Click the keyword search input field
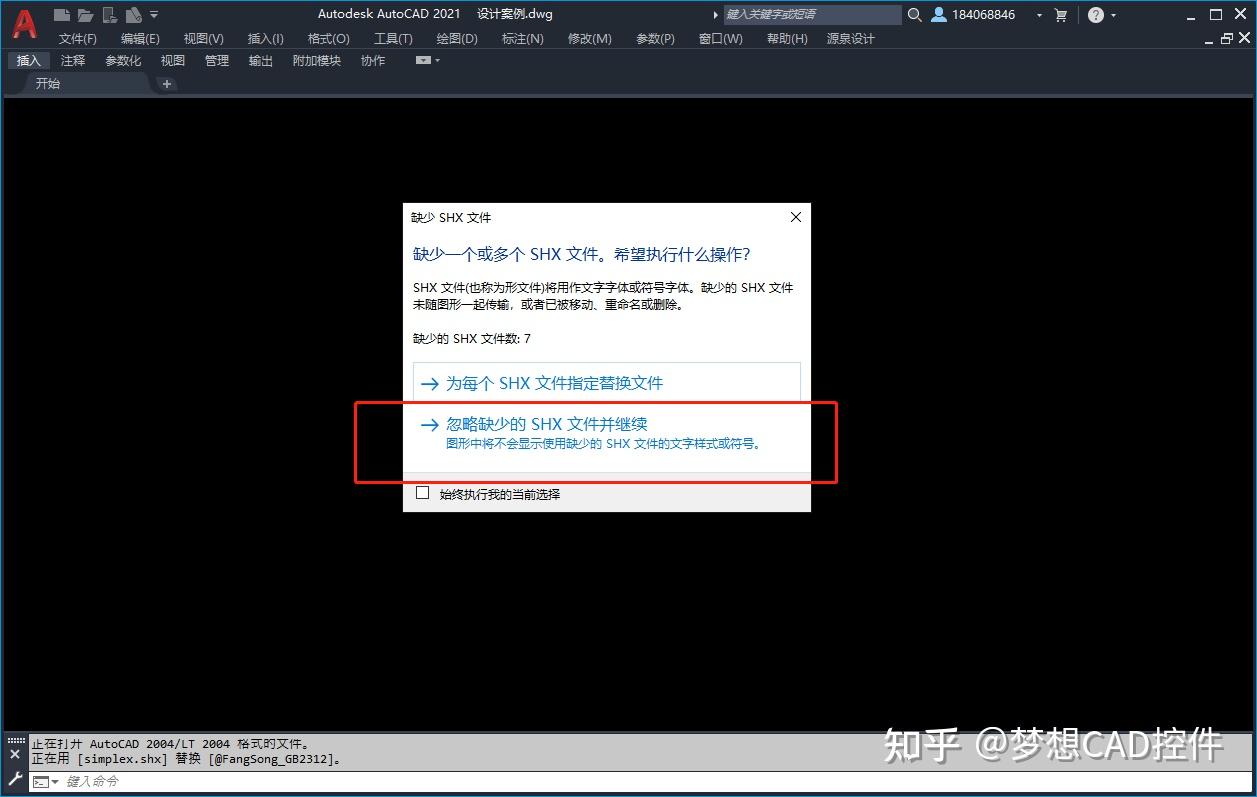Image resolution: width=1257 pixels, height=797 pixels. click(x=812, y=15)
